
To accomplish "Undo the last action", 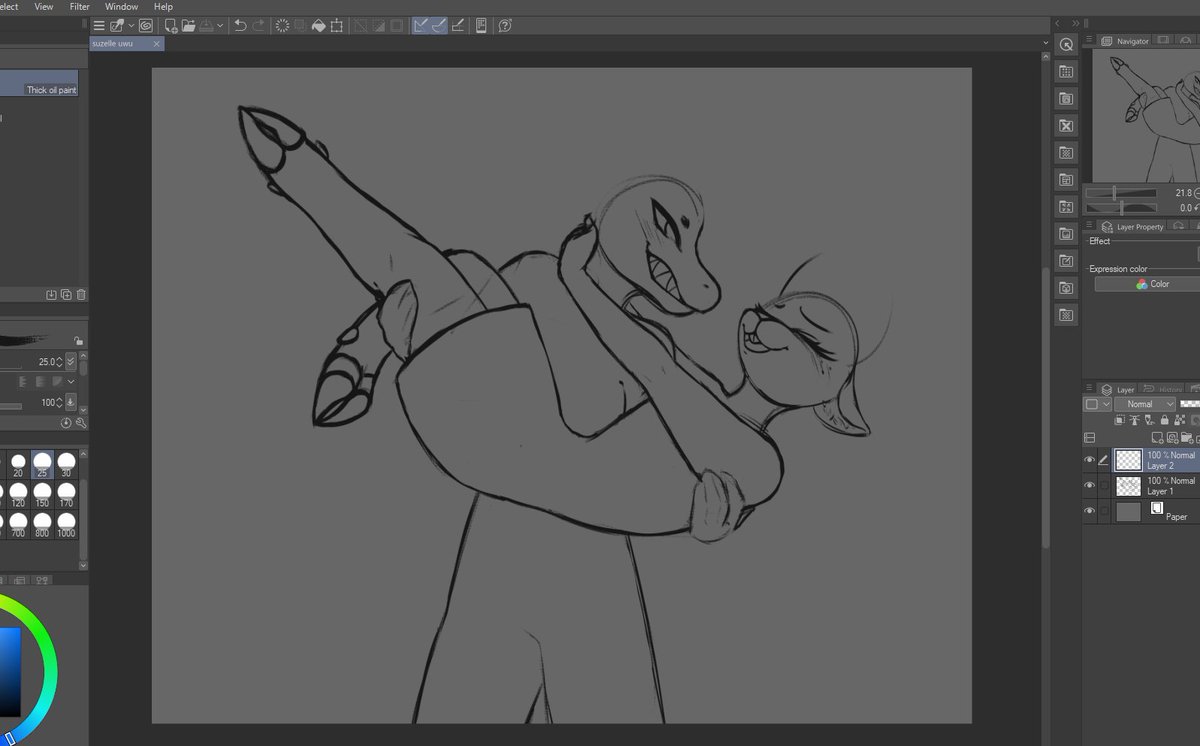I will click(241, 25).
